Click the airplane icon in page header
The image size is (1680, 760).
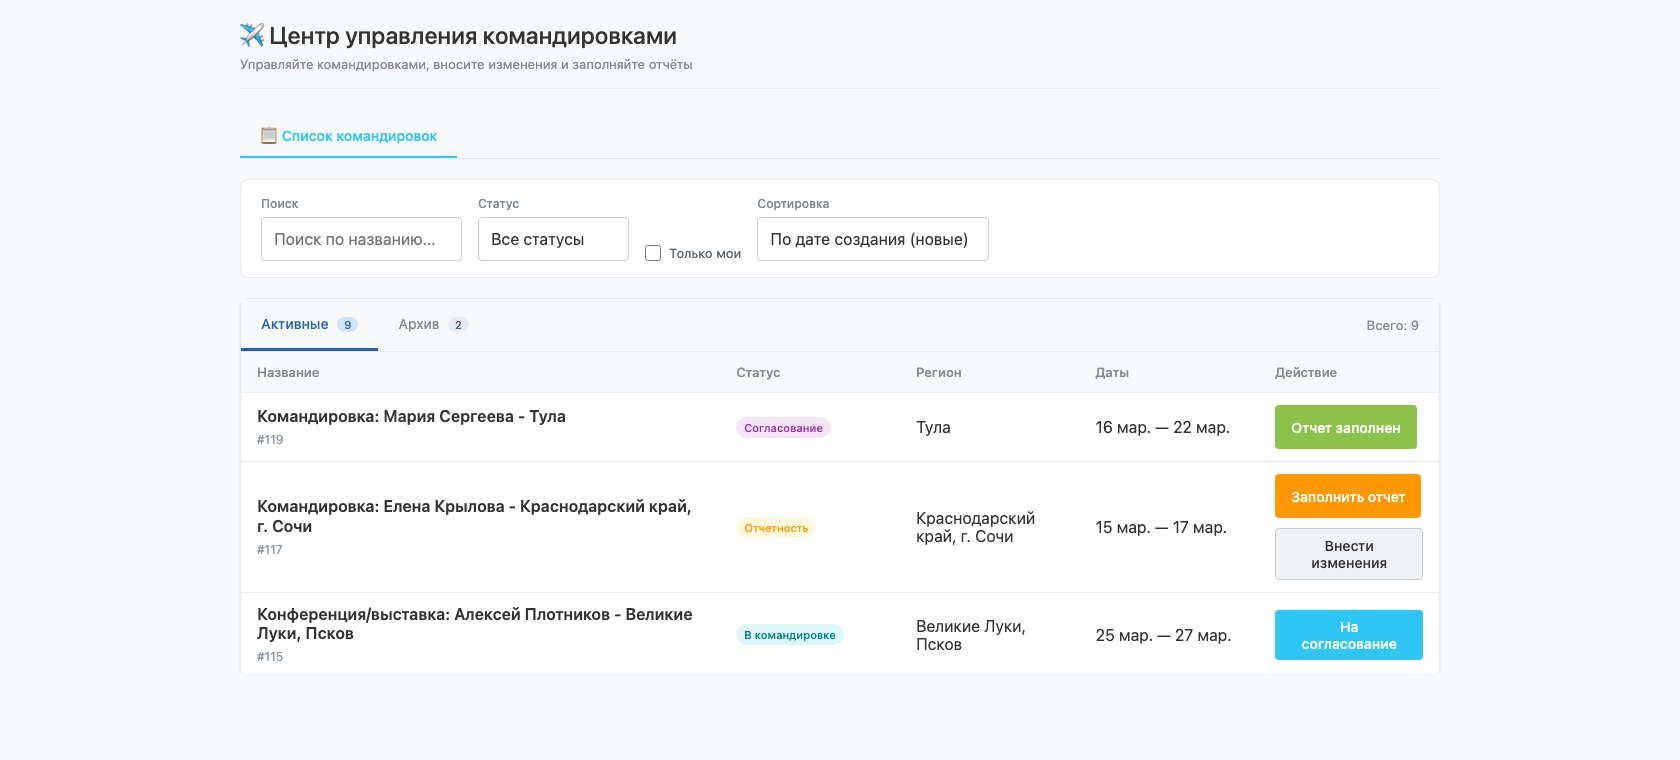[252, 36]
